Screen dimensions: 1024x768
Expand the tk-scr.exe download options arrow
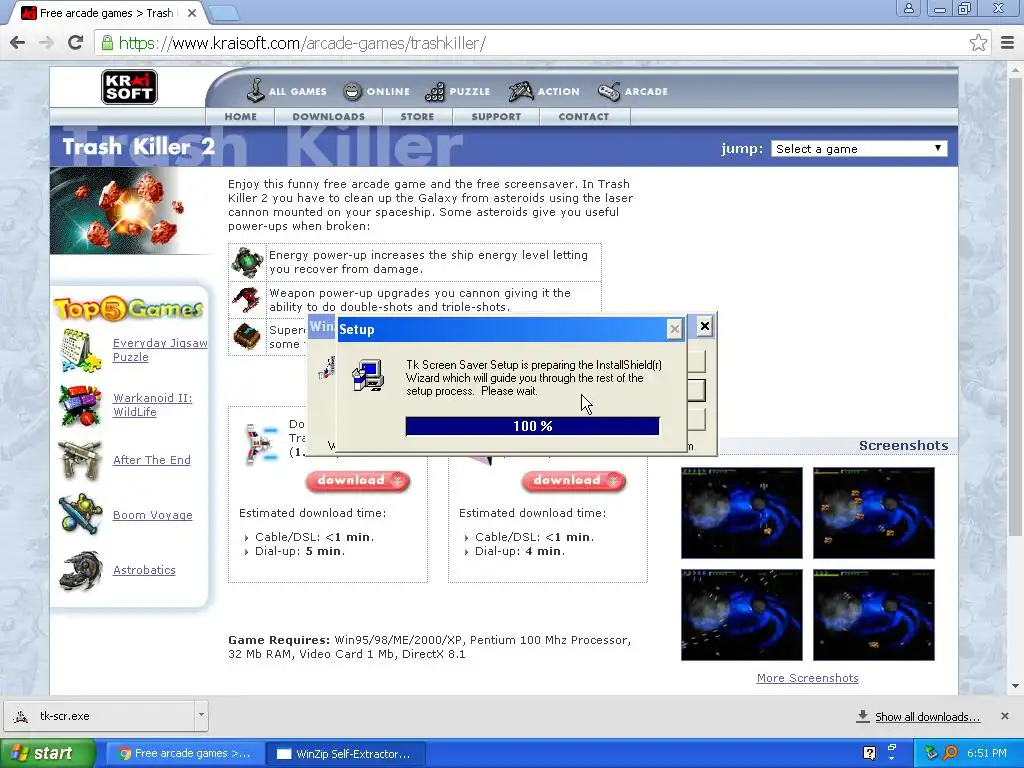[201, 715]
